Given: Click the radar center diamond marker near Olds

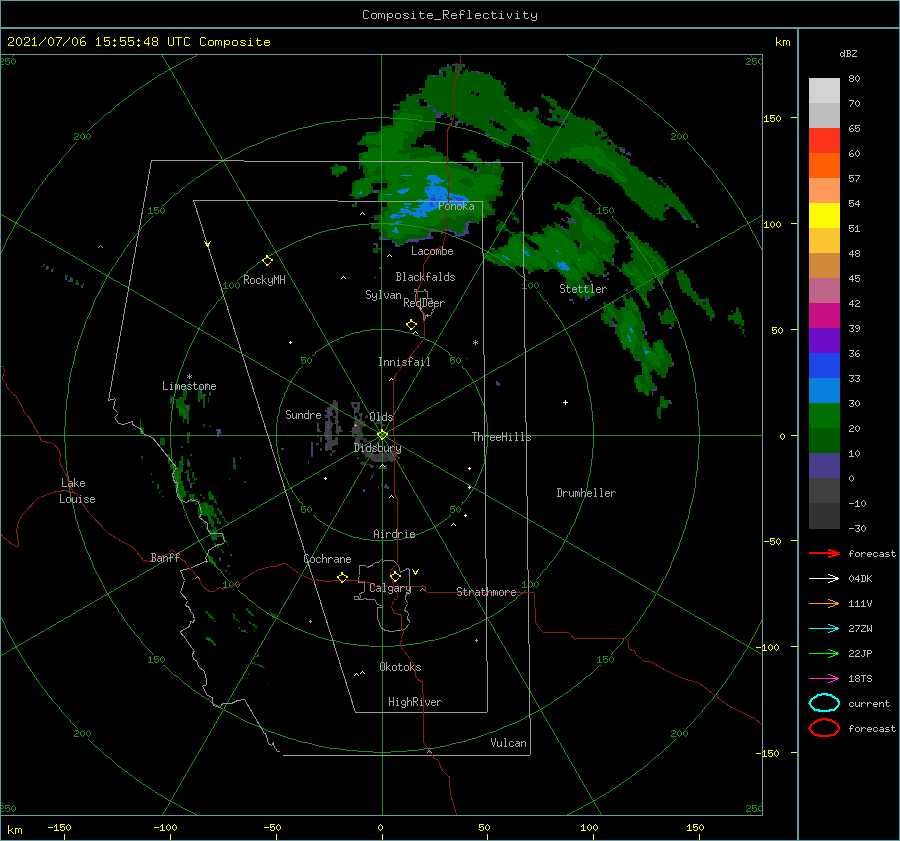Looking at the screenshot, I should 382,435.
